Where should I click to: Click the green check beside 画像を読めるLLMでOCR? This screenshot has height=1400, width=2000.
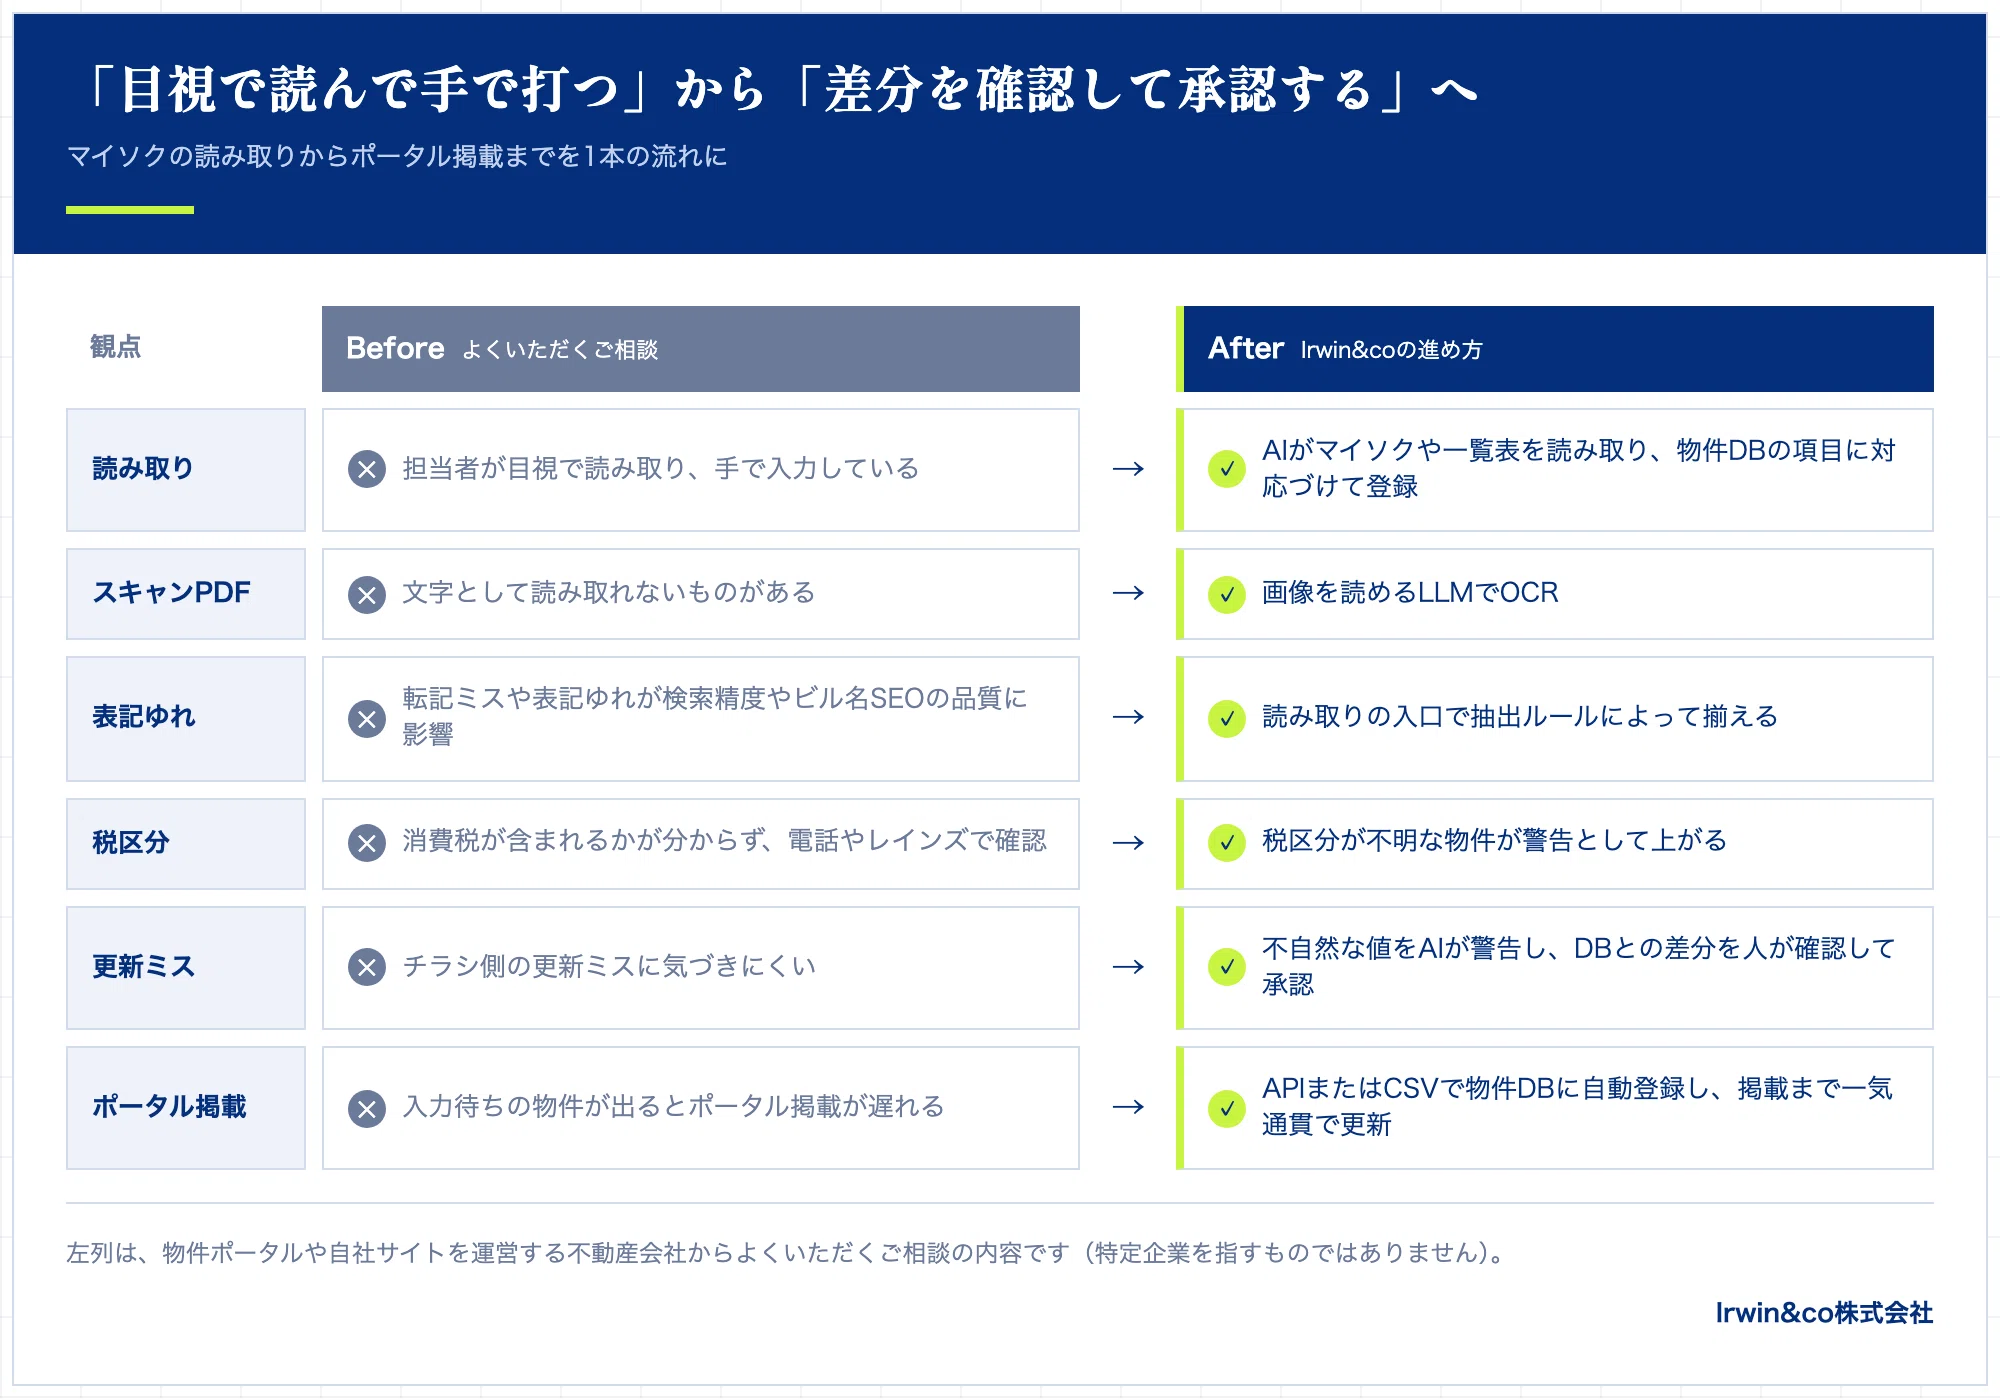[1227, 595]
